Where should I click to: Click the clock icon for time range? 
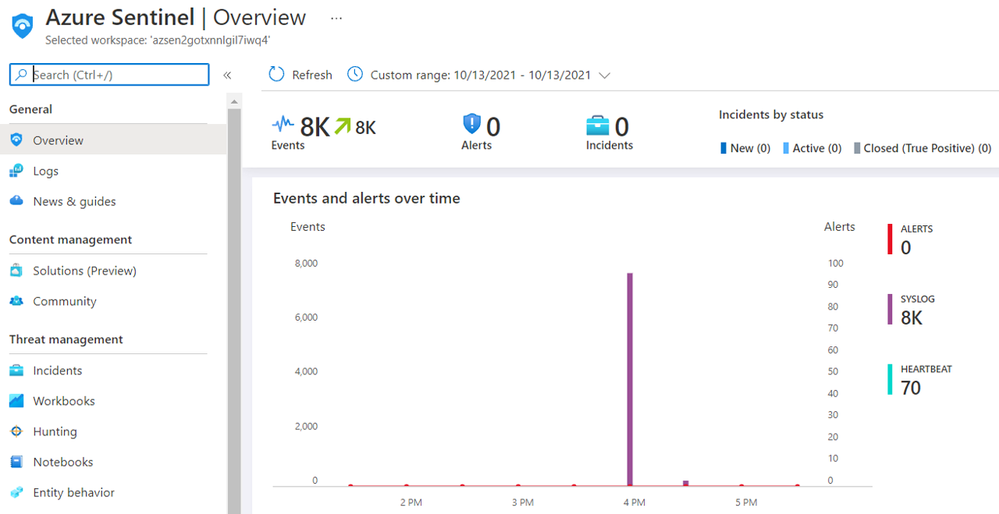coord(355,75)
